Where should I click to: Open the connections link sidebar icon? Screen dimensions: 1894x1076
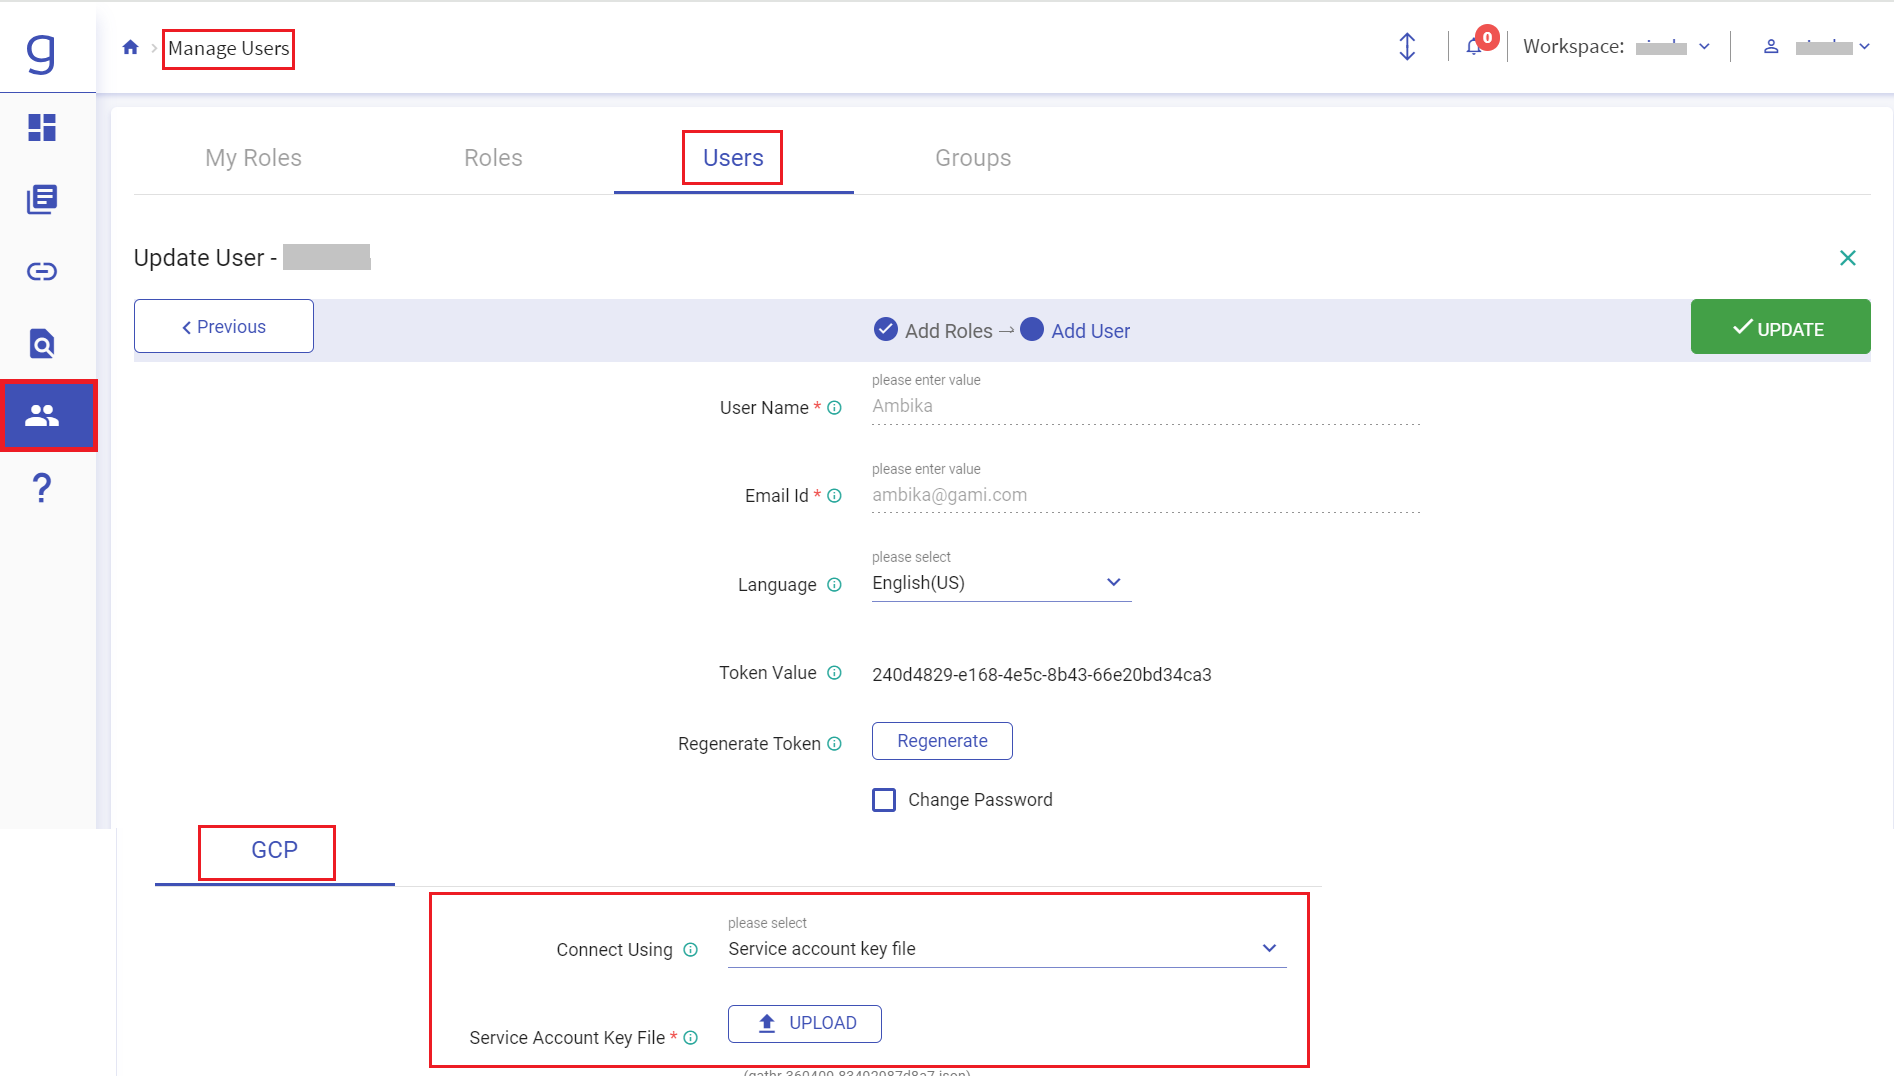pos(42,271)
